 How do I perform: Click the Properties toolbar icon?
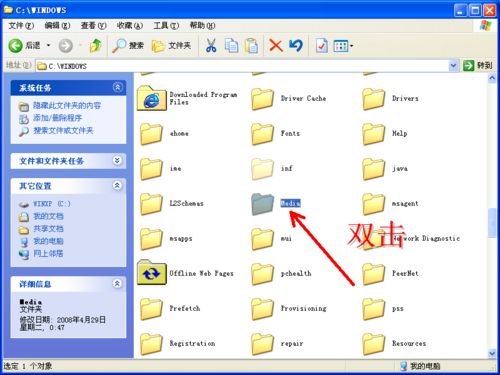click(x=322, y=46)
